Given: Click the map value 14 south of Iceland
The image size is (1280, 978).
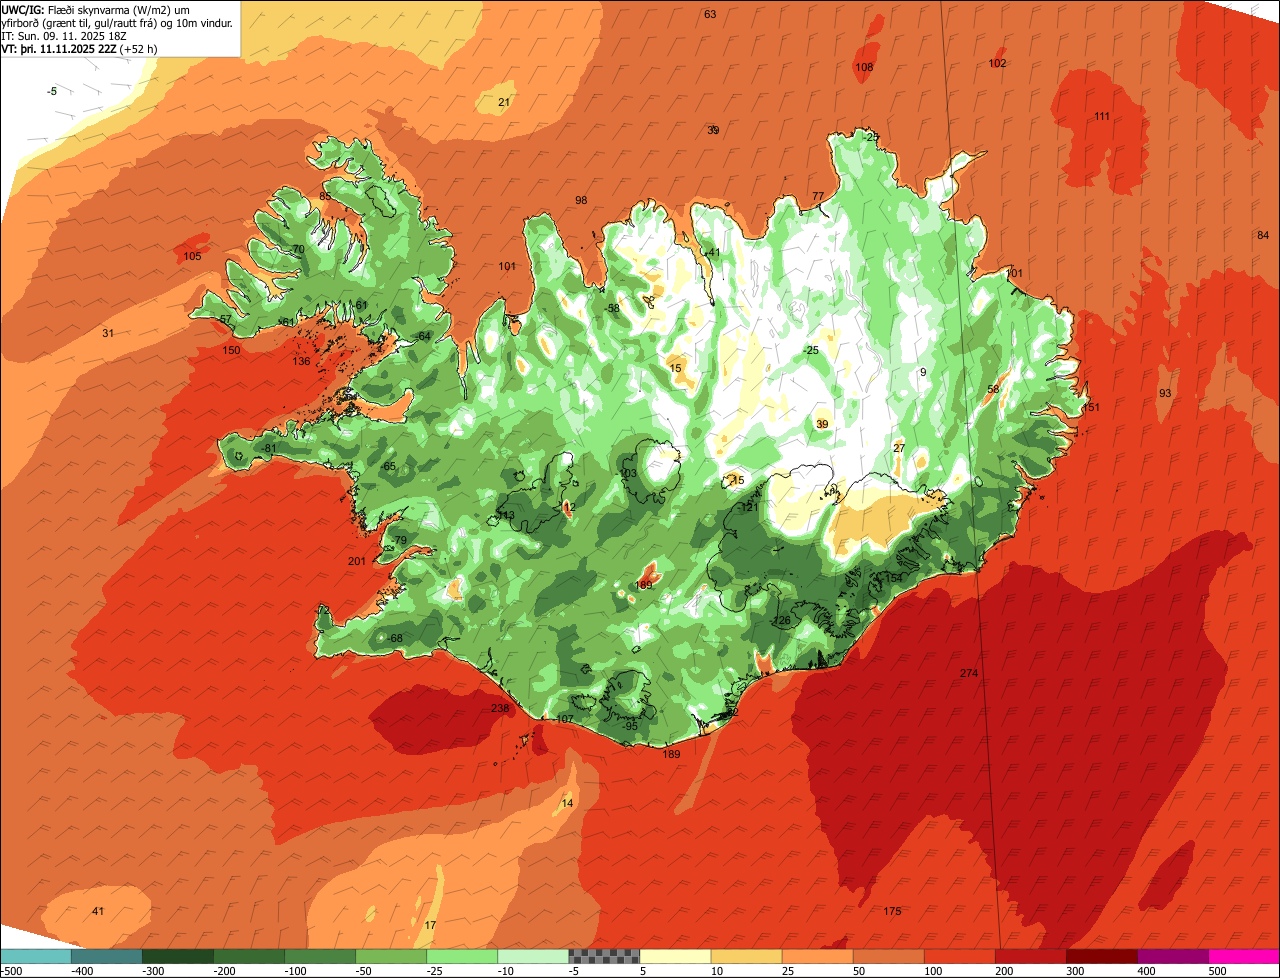Looking at the screenshot, I should coord(567,803).
